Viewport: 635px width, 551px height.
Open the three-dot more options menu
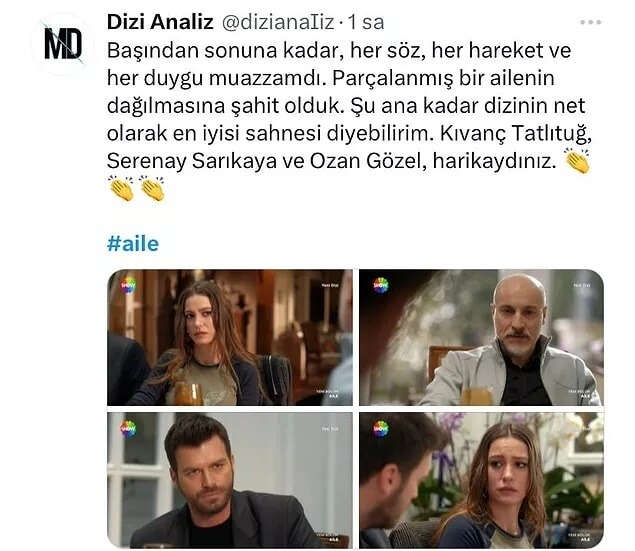590,22
